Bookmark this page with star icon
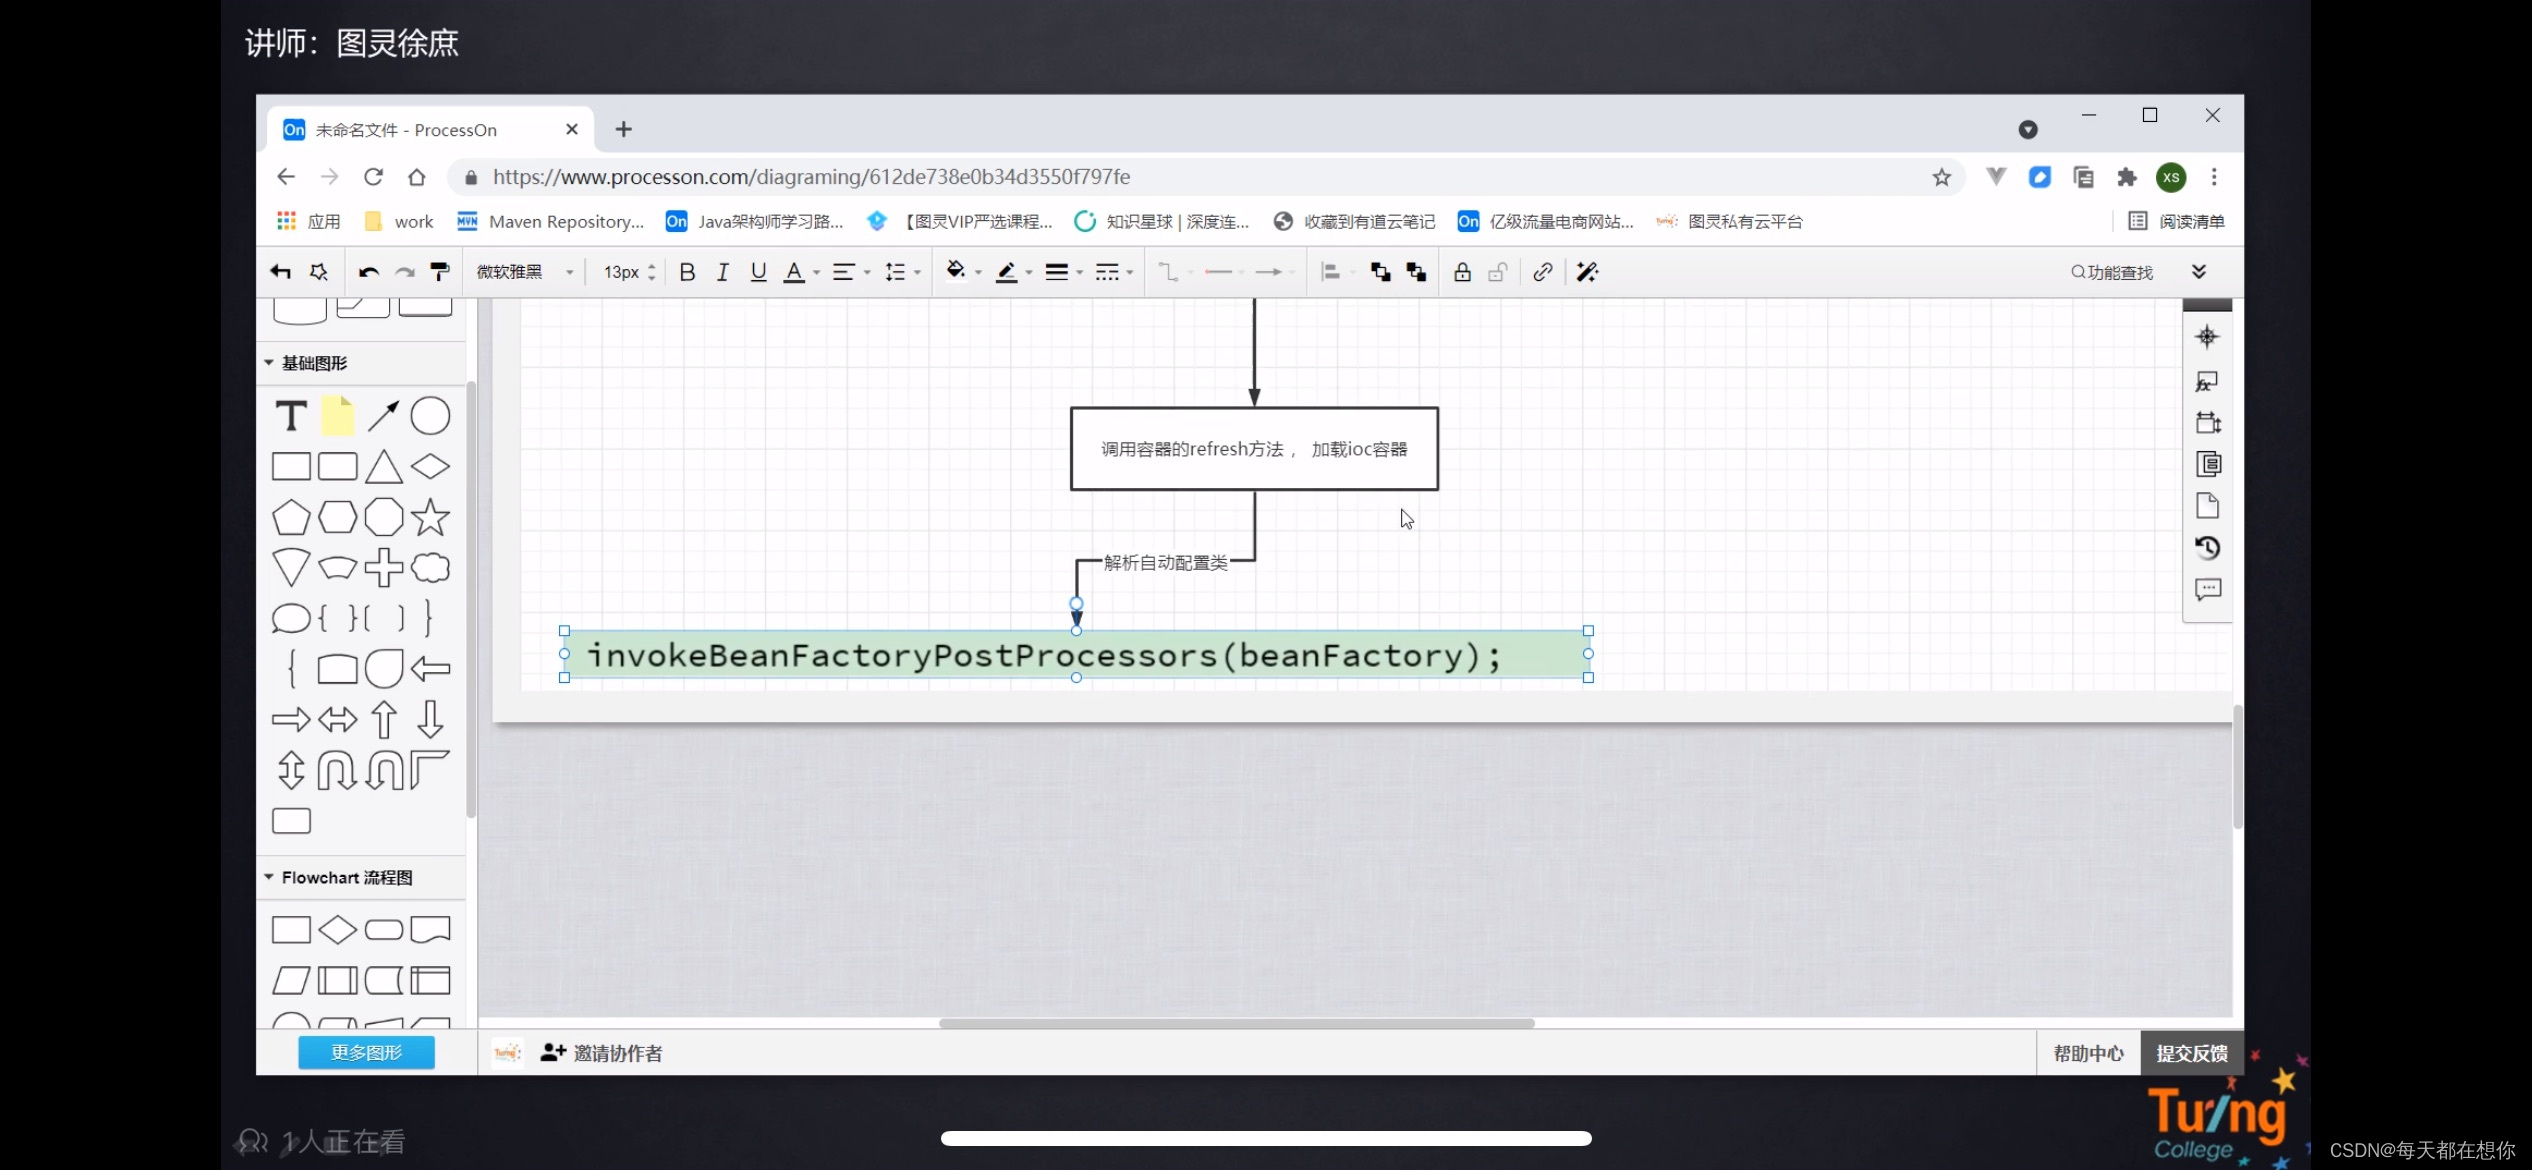Viewport: 2532px width, 1170px height. coord(1941,177)
